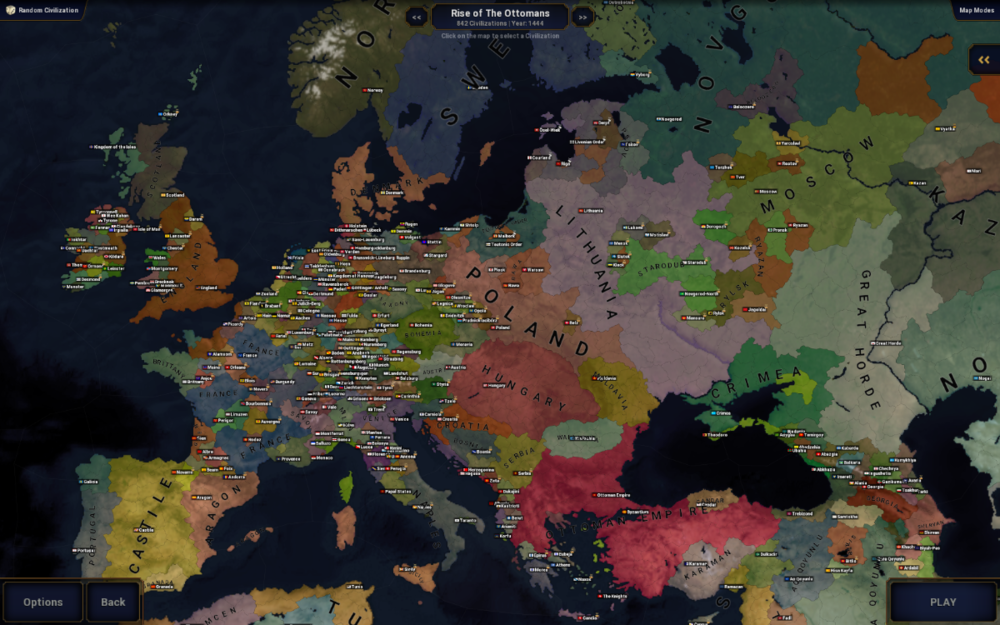Collapse the right side panel with yellow chevrons

pyautogui.click(x=984, y=60)
